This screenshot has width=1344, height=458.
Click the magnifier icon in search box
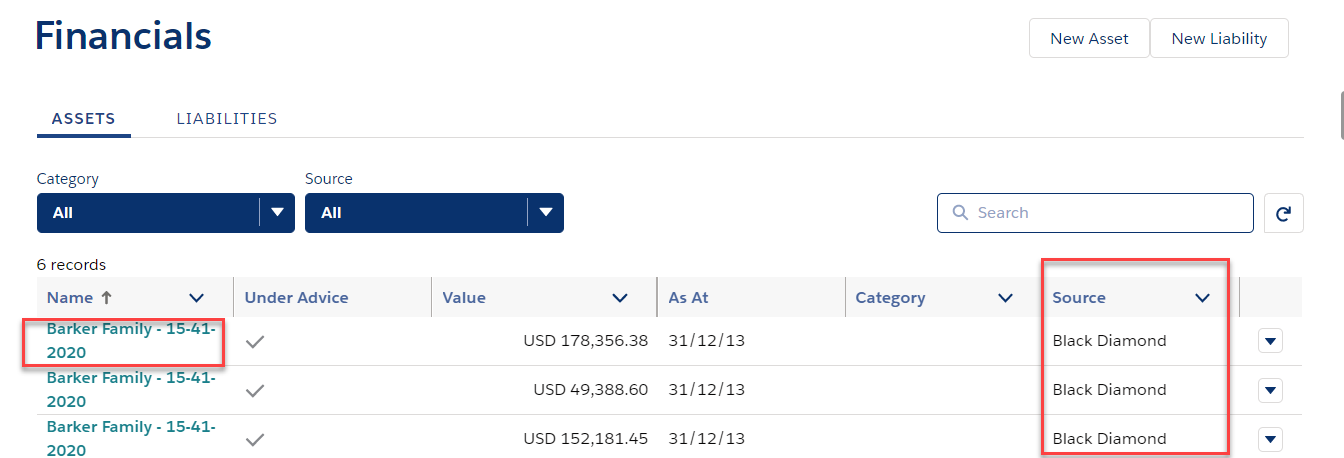[x=960, y=213]
